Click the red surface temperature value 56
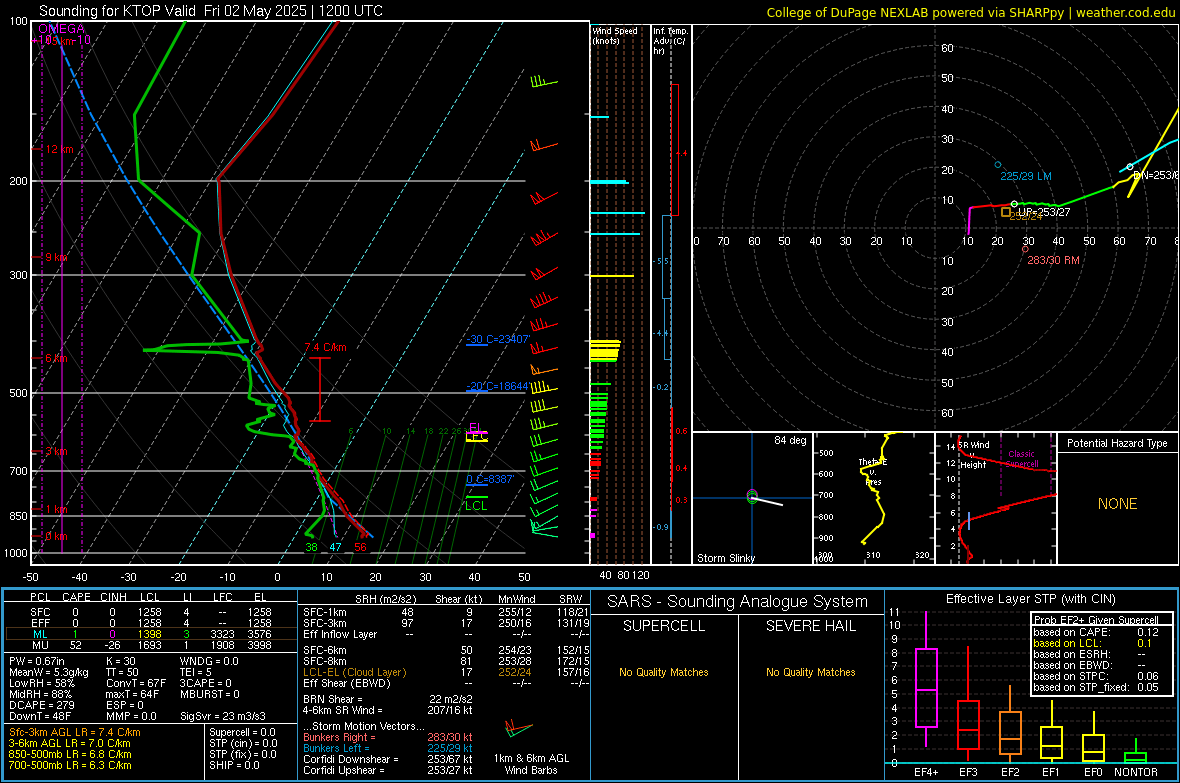Image resolution: width=1180 pixels, height=783 pixels. click(x=360, y=547)
